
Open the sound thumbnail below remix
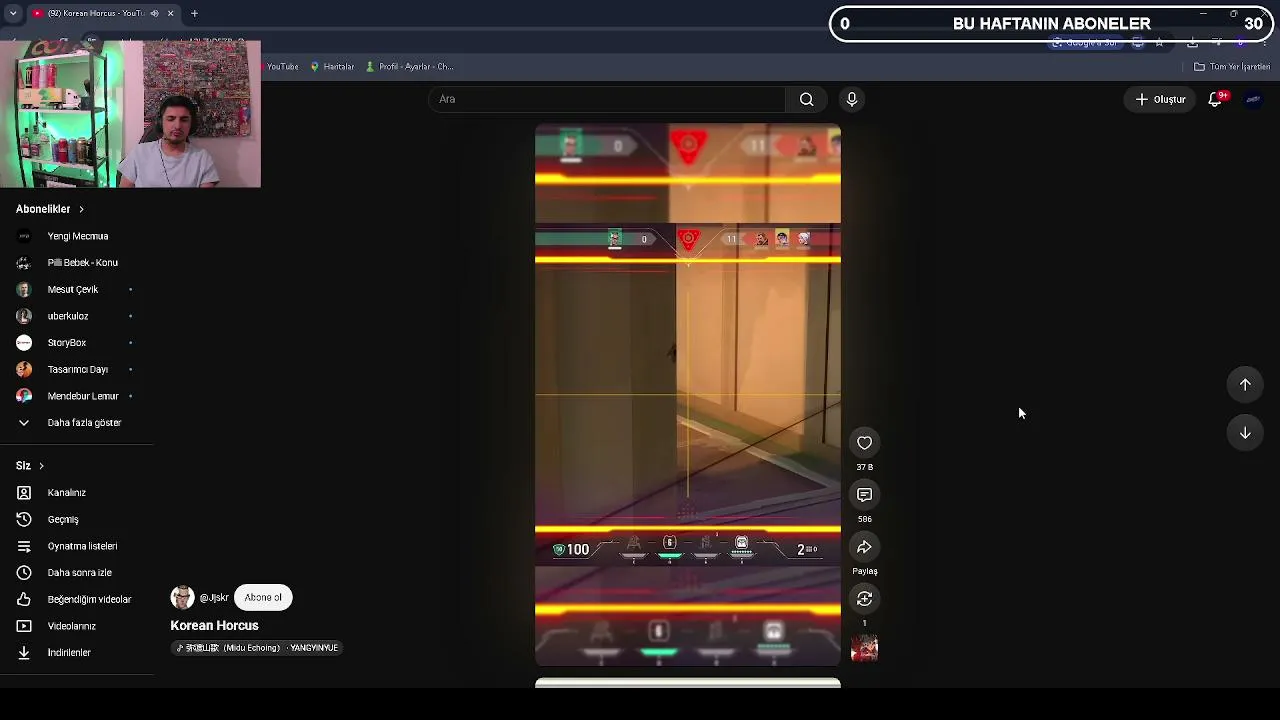(x=865, y=649)
